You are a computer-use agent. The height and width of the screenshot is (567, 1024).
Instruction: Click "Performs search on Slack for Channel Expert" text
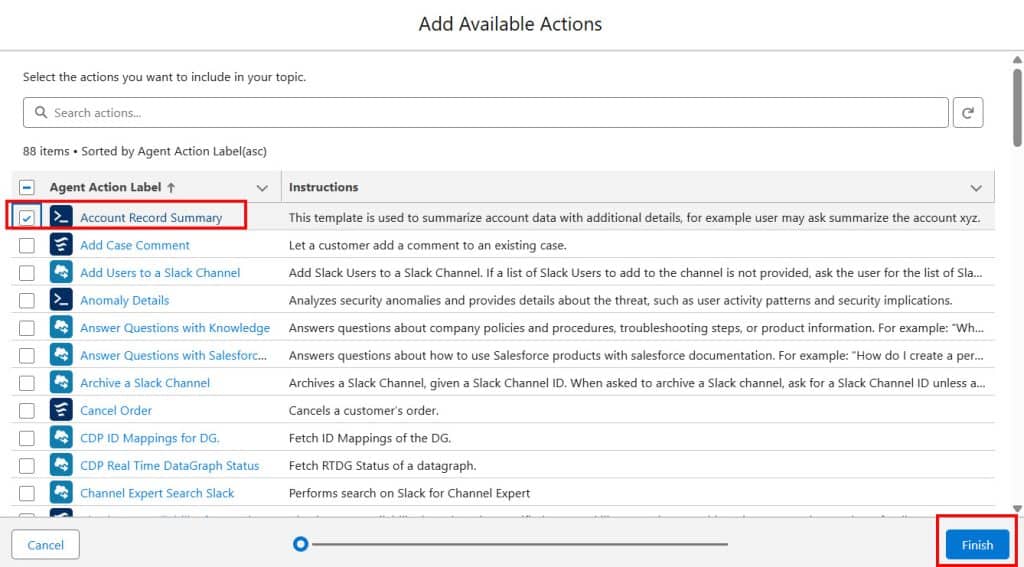(x=409, y=493)
